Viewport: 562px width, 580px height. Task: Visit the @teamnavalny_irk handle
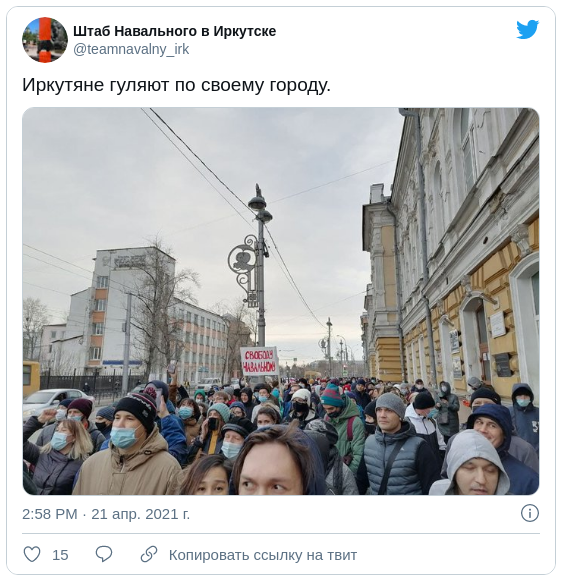point(131,49)
